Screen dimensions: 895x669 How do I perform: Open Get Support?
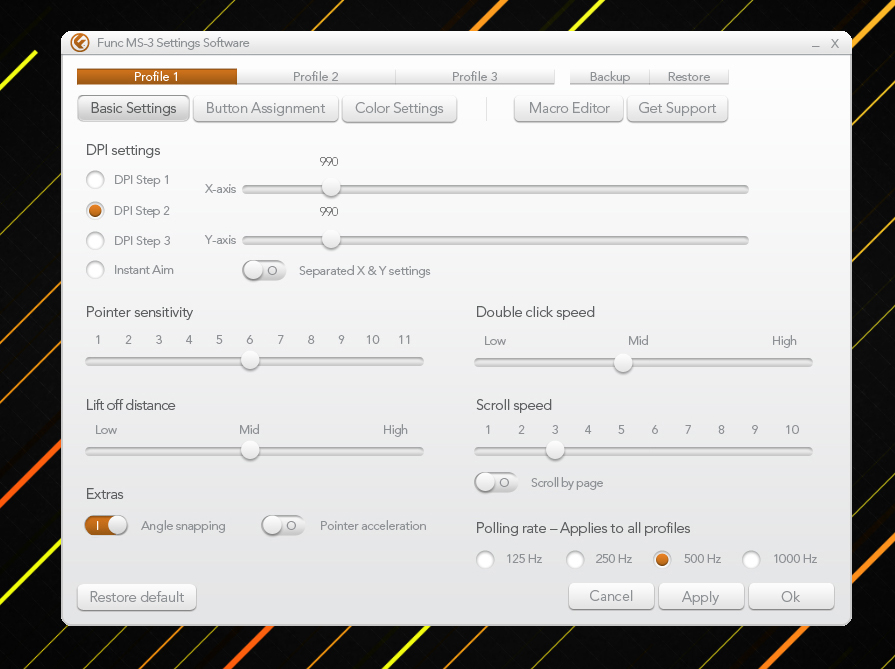[677, 108]
